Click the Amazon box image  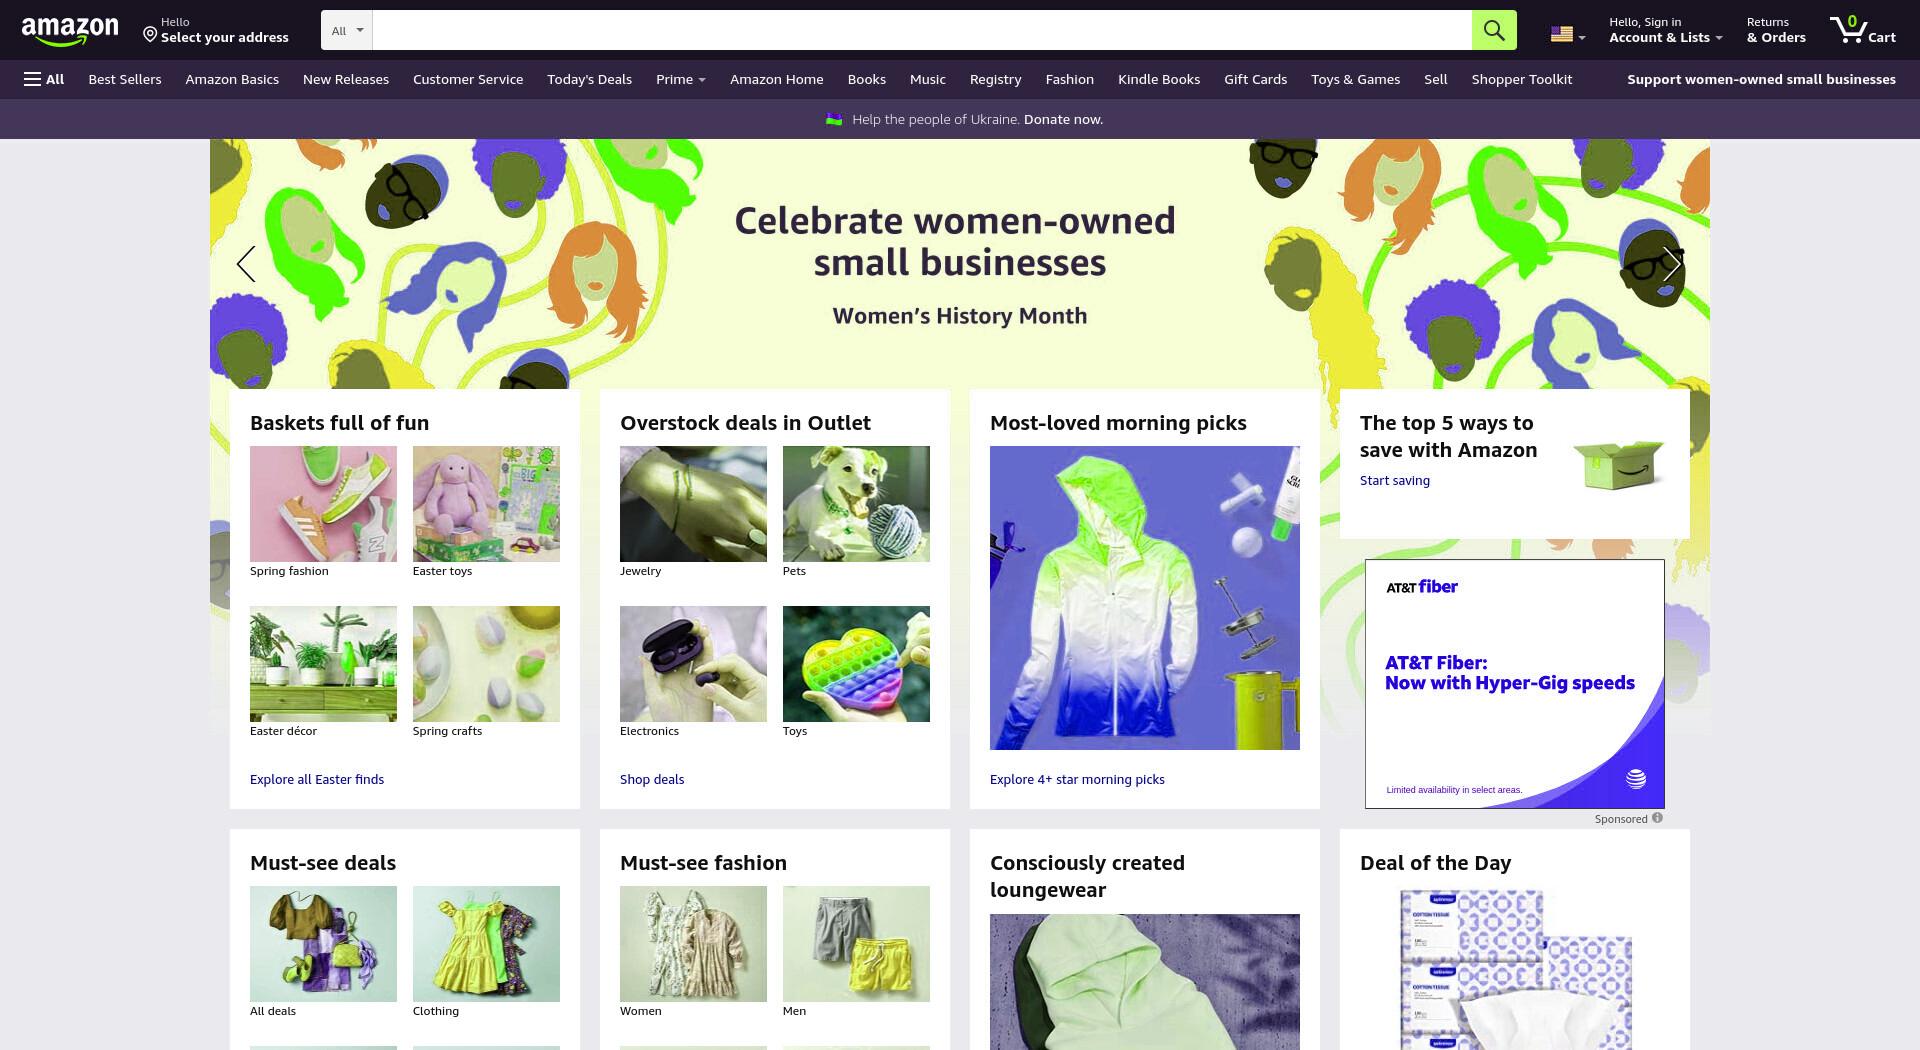coord(1618,464)
